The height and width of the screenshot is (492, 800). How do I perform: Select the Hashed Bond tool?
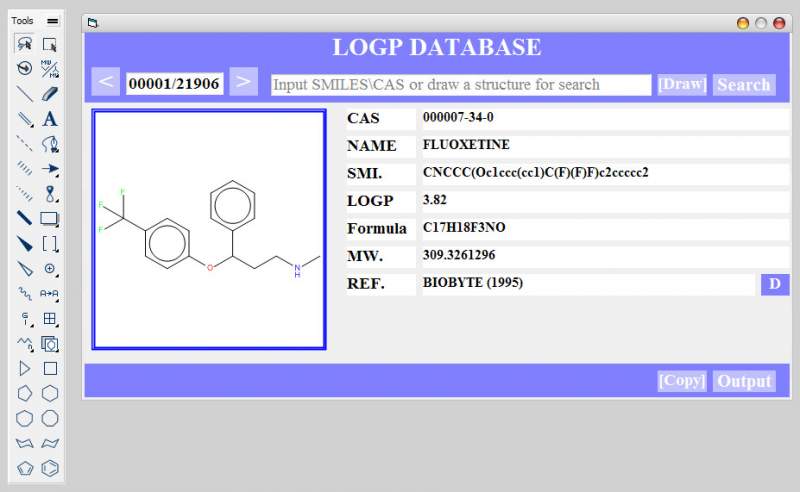[x=24, y=168]
